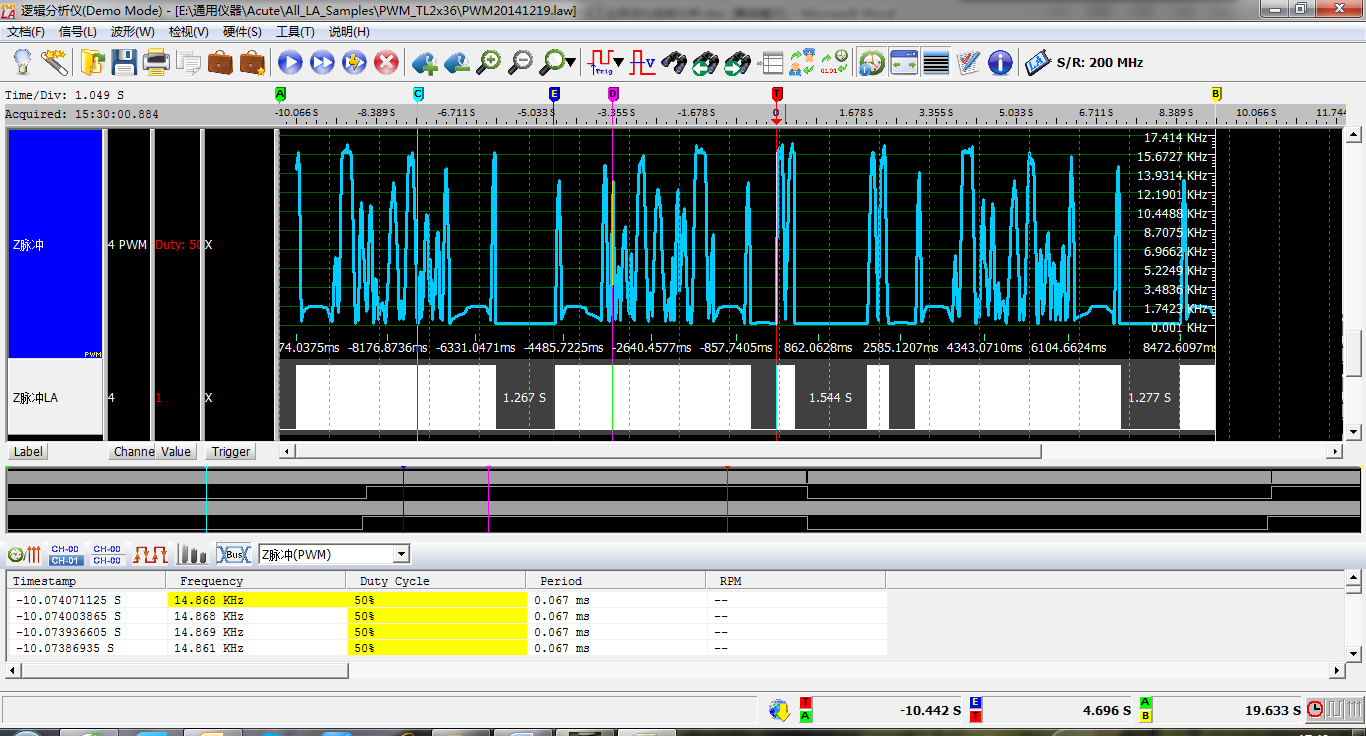
Task: Click the Value column button
Action: click(x=176, y=452)
